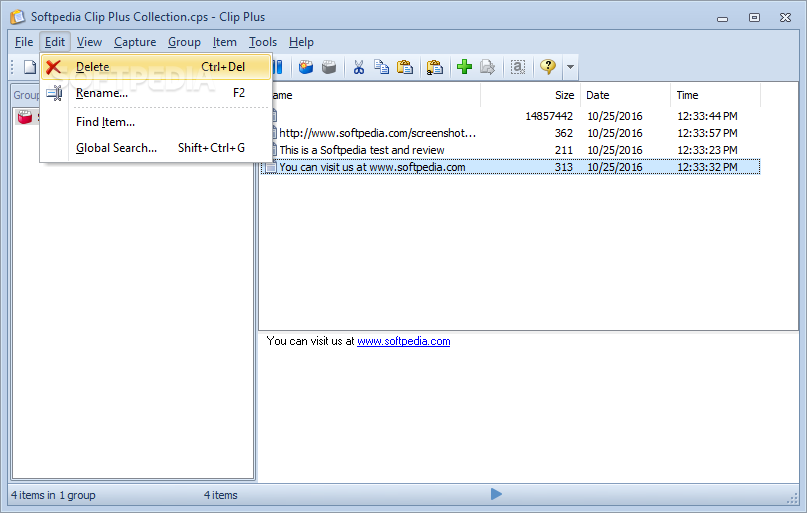Viewport: 807px width, 513px height.
Task: Follow the www.softpedia.com link in preview pane
Action: point(404,341)
